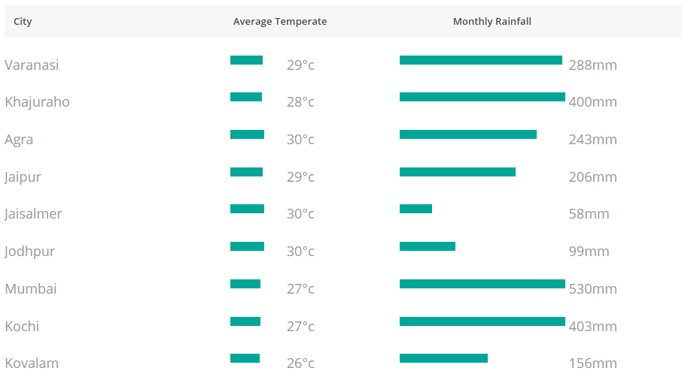The image size is (688, 386).
Task: Select the Khajuraho city name
Action: click(37, 102)
